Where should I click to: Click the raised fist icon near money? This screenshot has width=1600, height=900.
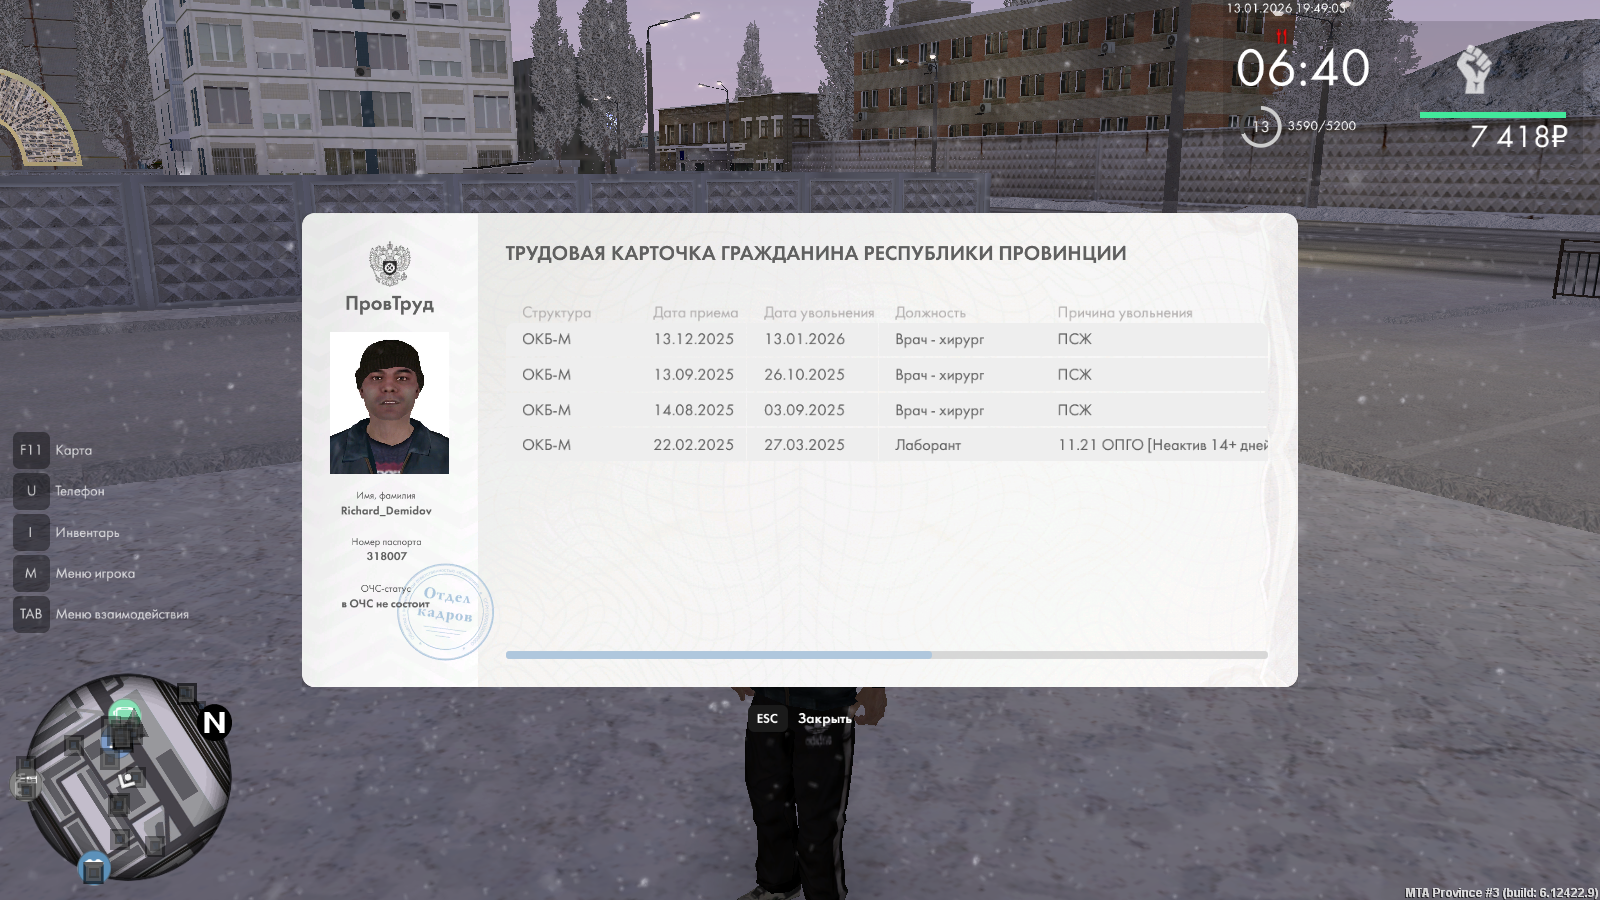[1473, 70]
